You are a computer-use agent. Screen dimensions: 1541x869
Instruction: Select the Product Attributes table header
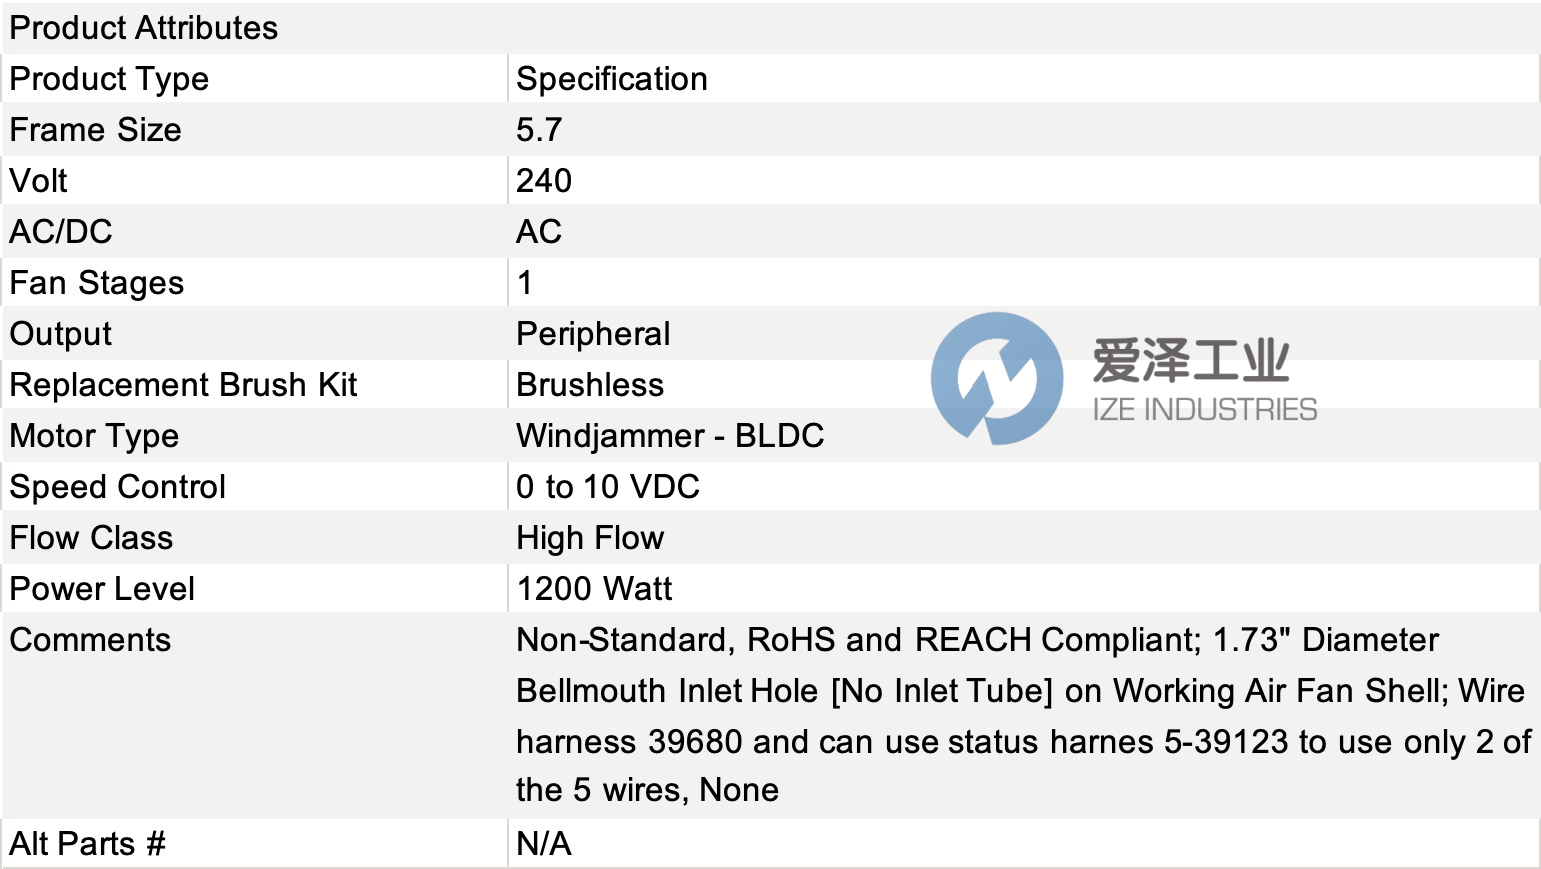click(144, 28)
